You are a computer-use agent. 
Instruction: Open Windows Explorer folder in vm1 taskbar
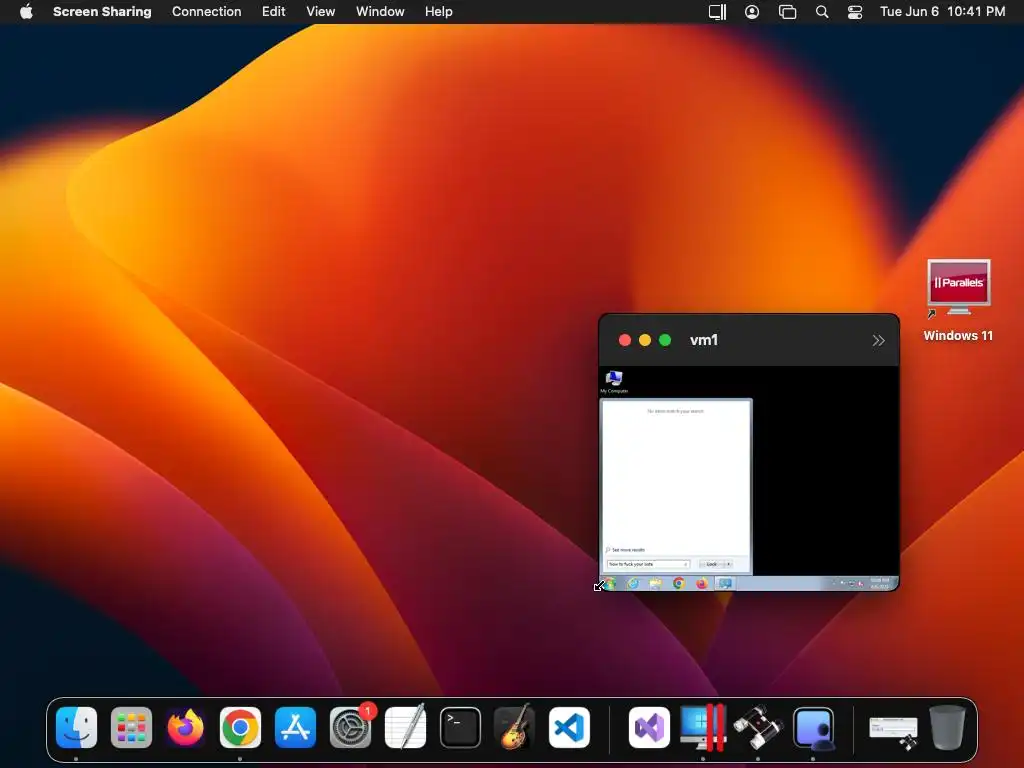point(656,584)
